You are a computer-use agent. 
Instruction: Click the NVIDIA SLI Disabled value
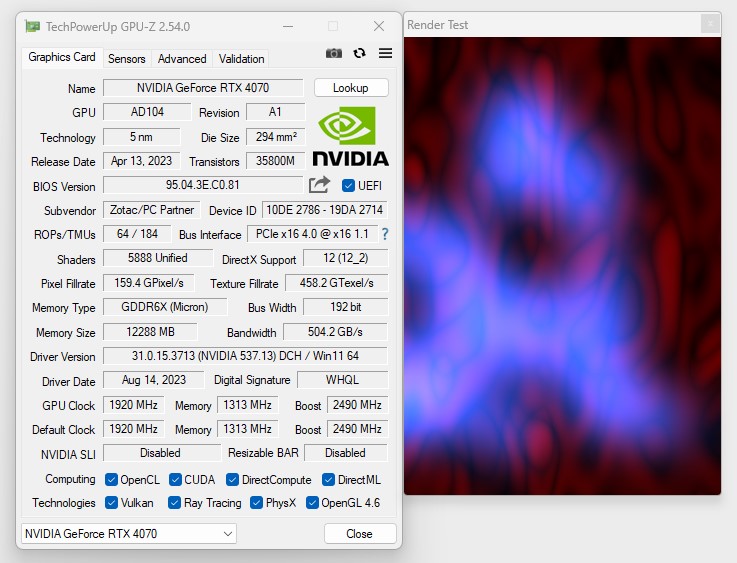(161, 453)
